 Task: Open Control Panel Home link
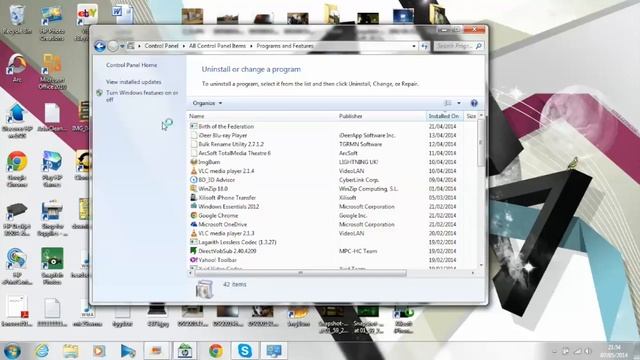coord(131,65)
